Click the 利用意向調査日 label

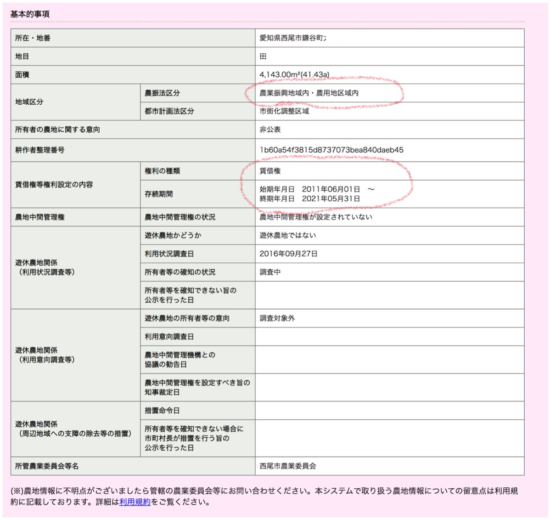[x=169, y=336]
